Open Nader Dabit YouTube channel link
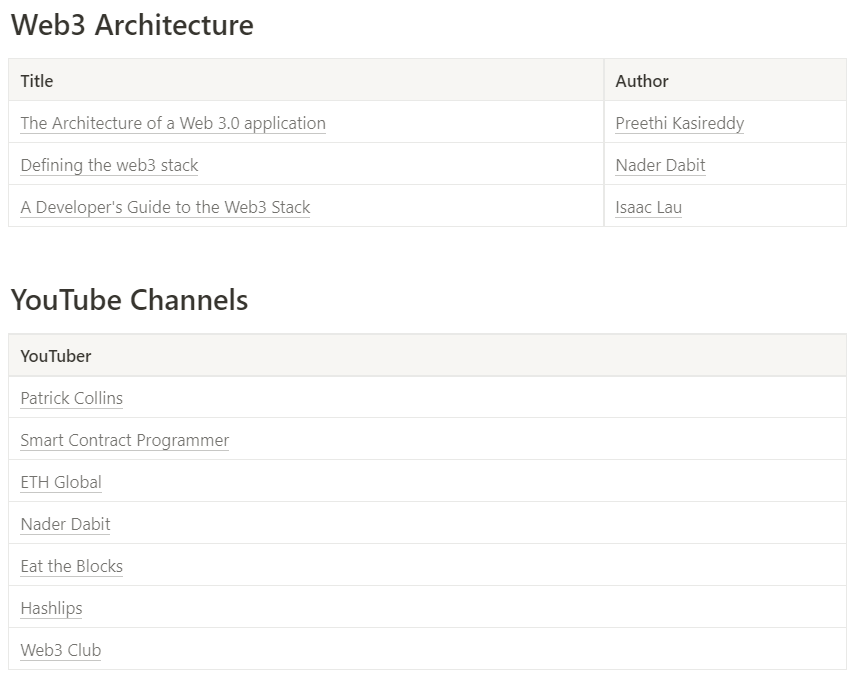The width and height of the screenshot is (850, 673). point(65,524)
